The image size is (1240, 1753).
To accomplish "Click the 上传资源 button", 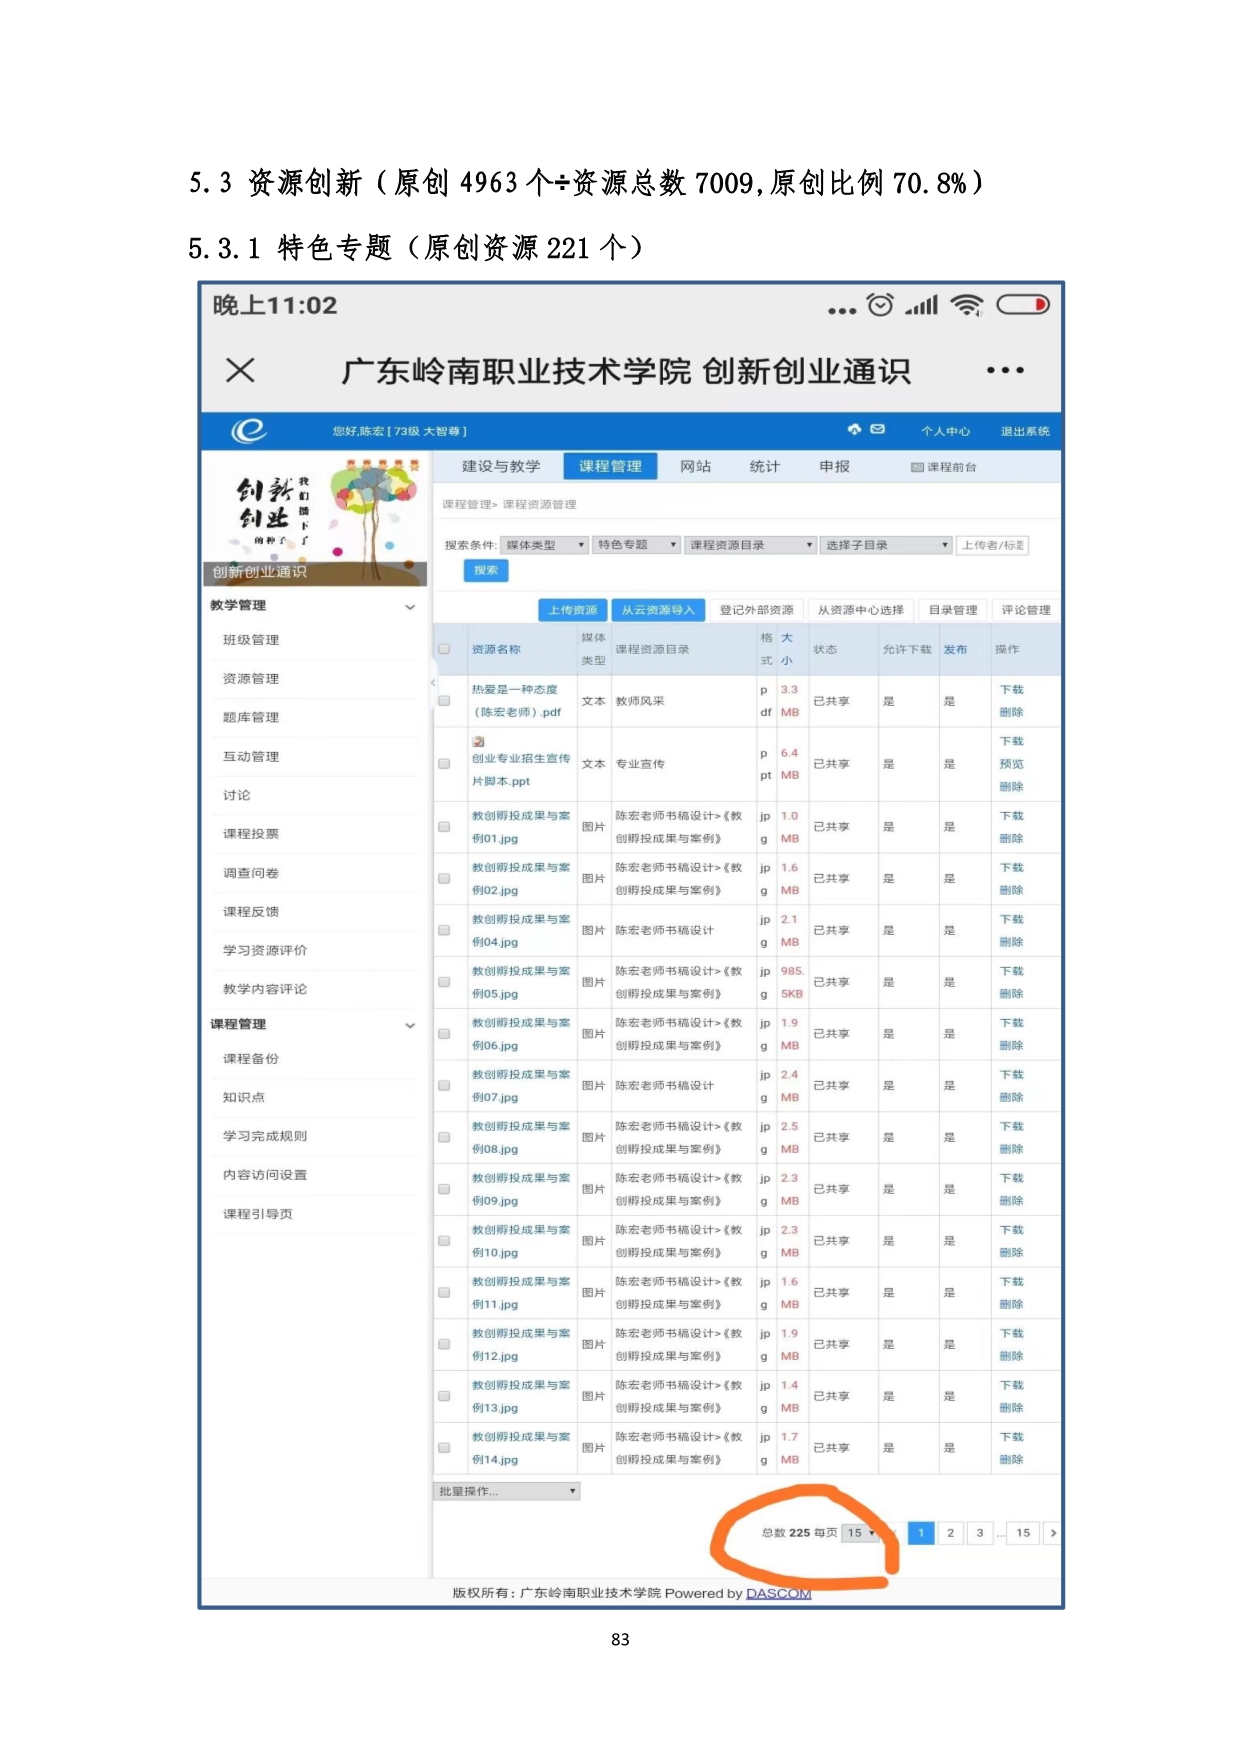I will click(572, 610).
